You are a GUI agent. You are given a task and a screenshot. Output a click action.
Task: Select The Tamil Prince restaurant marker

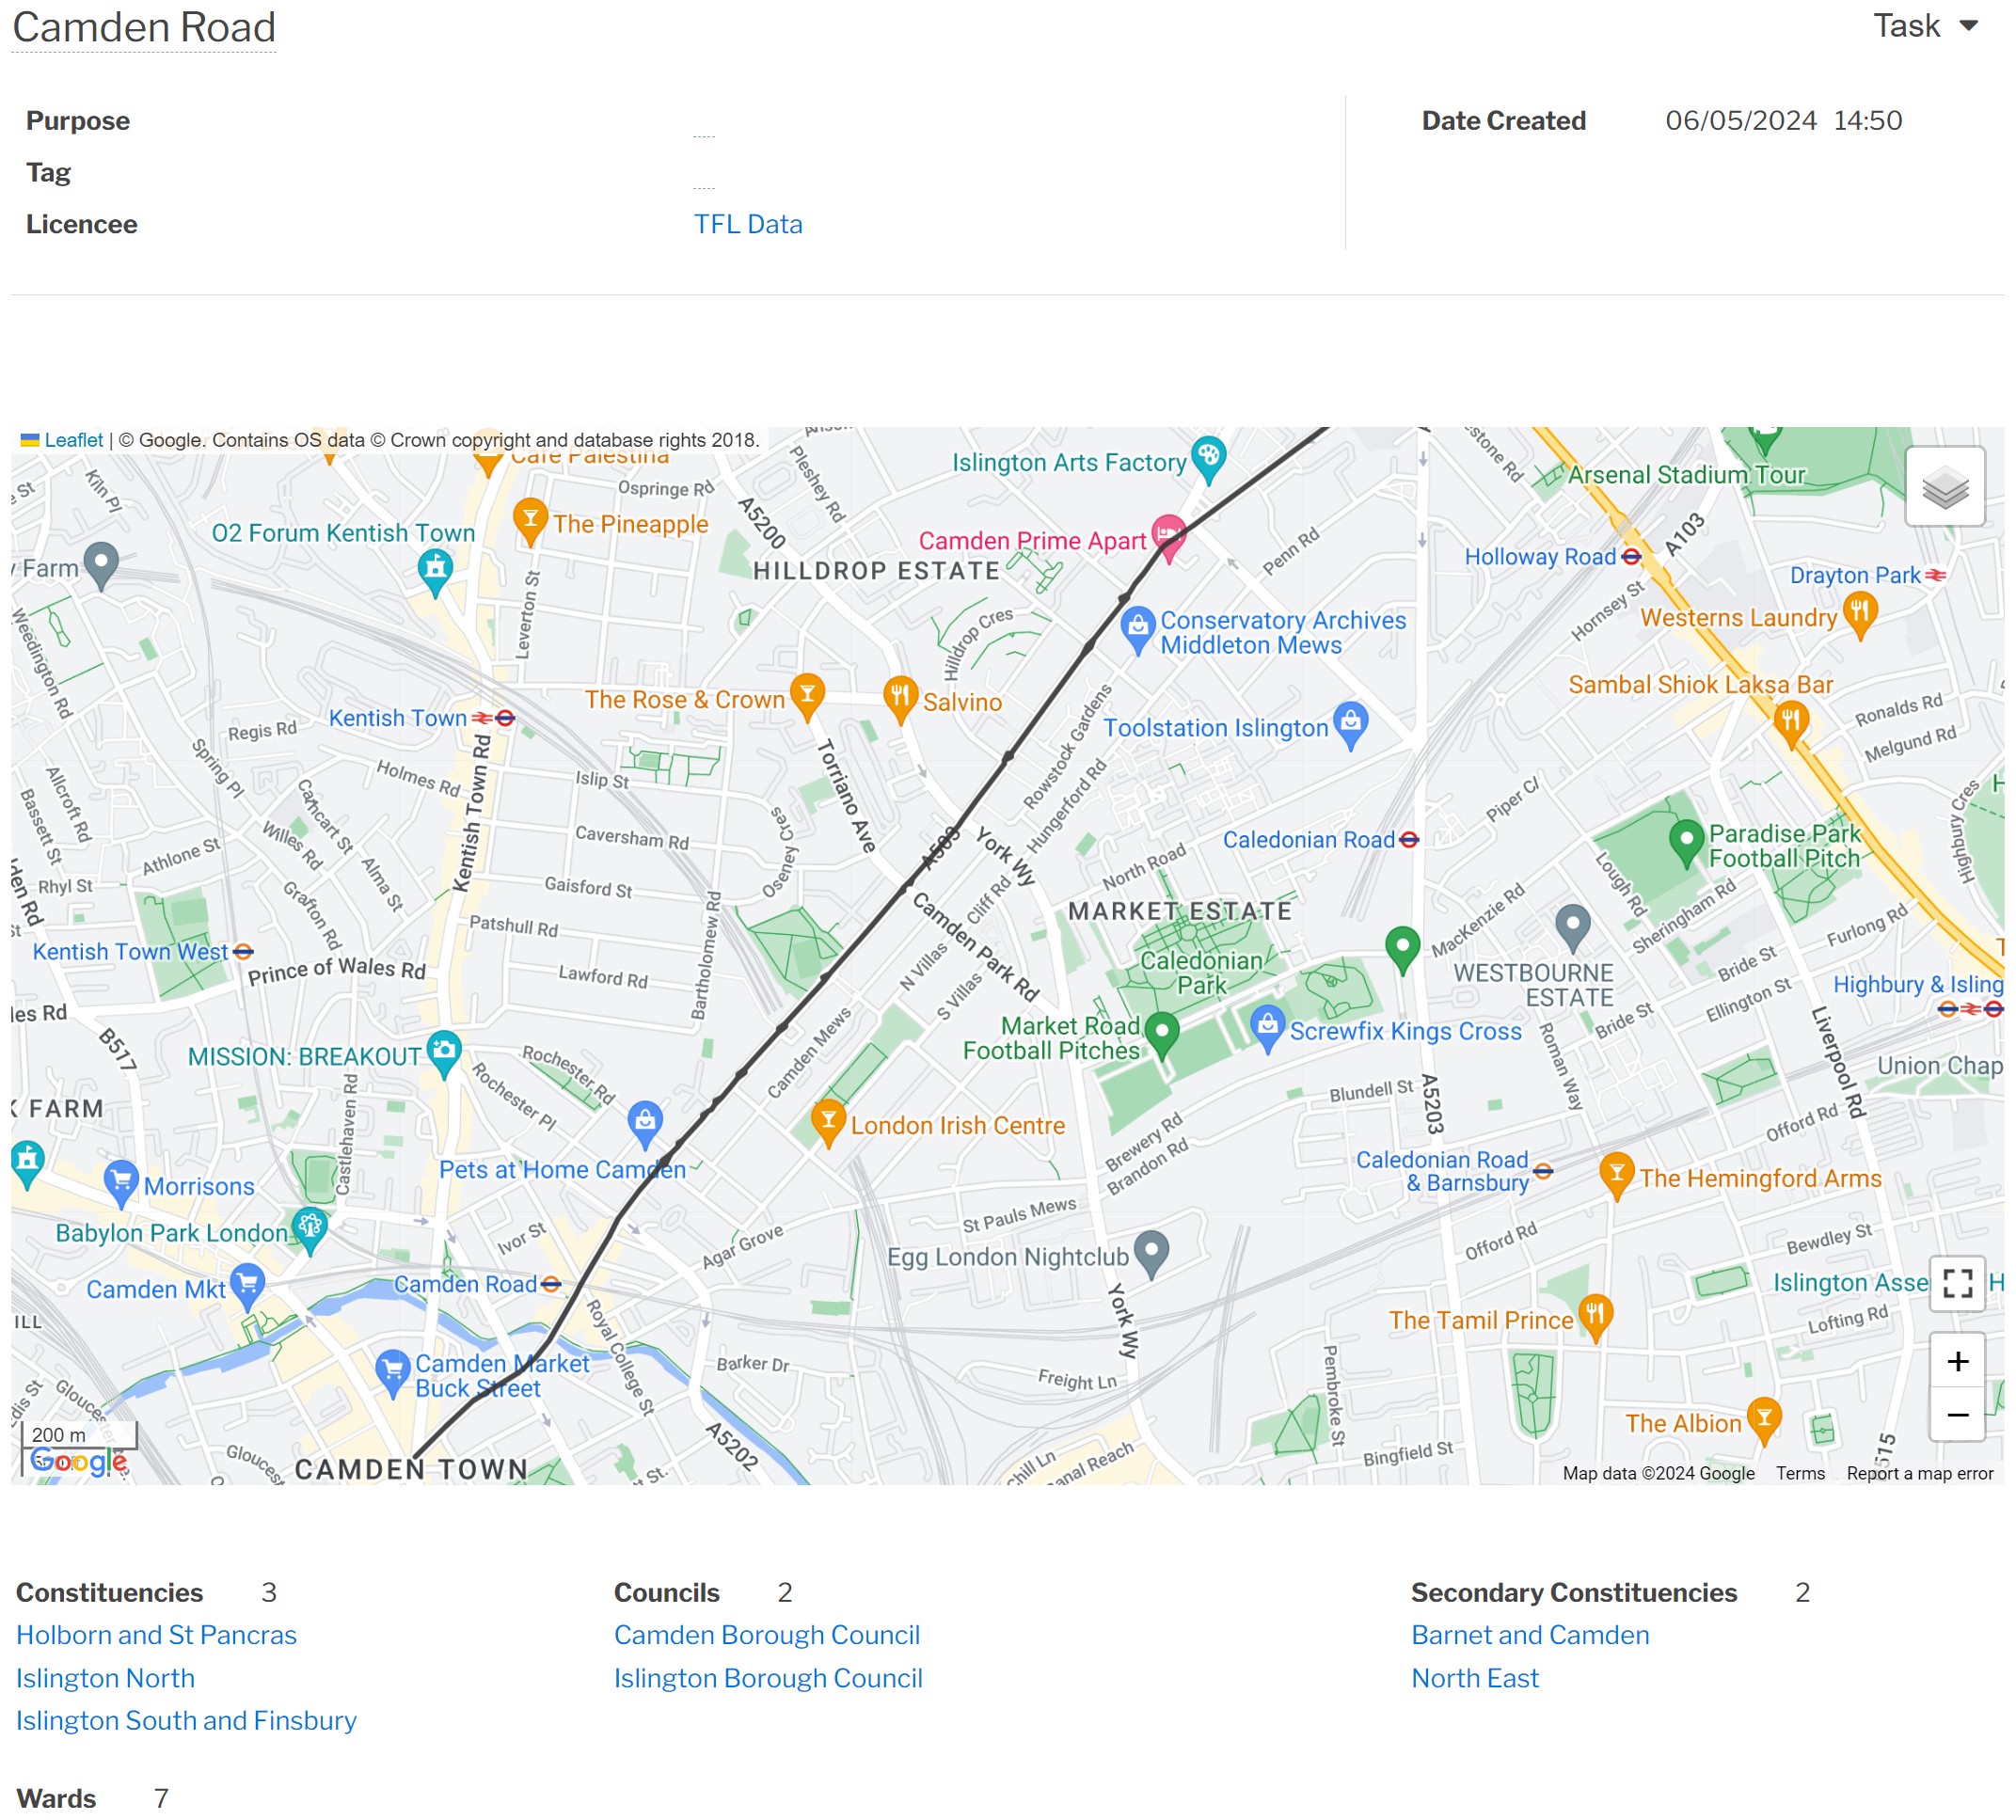[x=1595, y=1318]
